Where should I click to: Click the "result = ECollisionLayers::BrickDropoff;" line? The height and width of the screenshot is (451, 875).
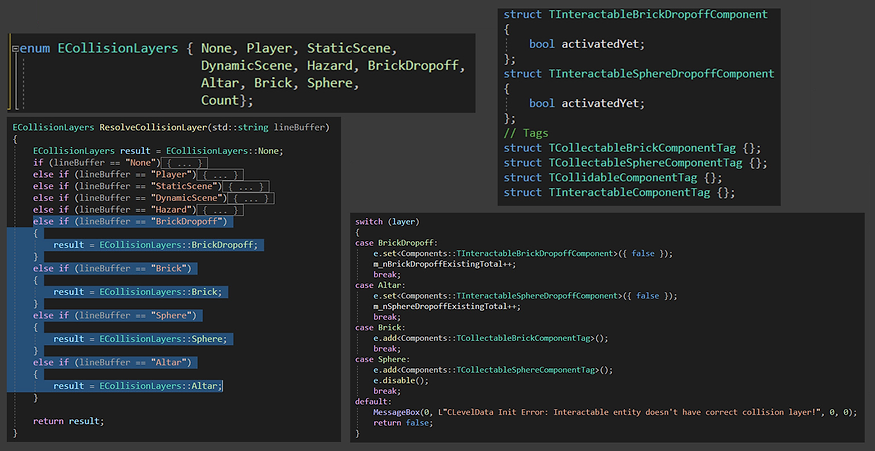tap(156, 246)
